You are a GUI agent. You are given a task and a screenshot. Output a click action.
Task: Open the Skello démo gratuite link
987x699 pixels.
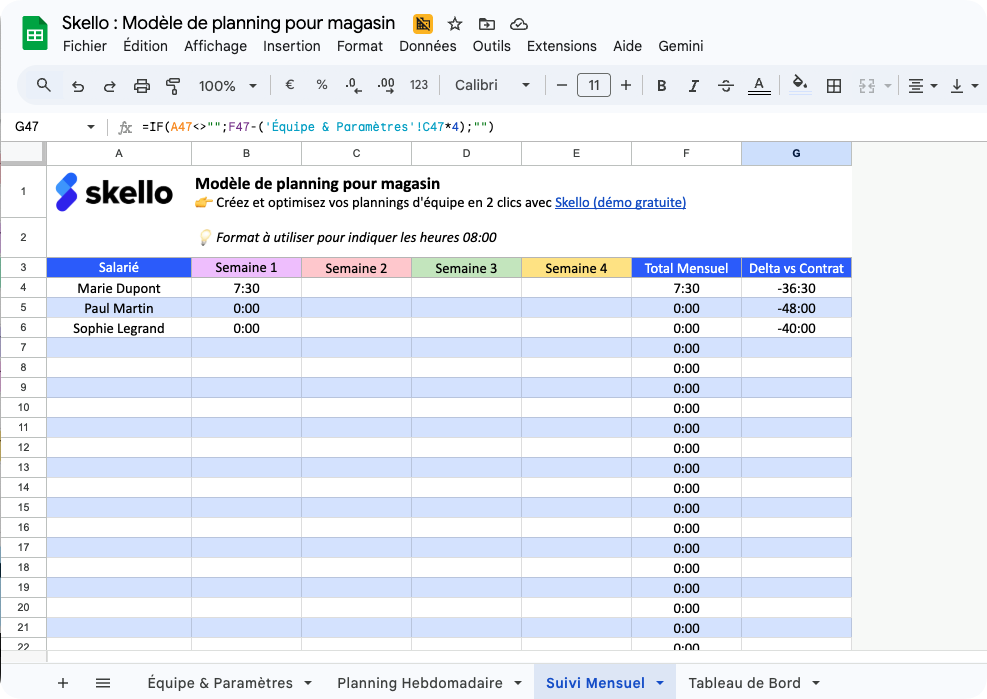(620, 202)
